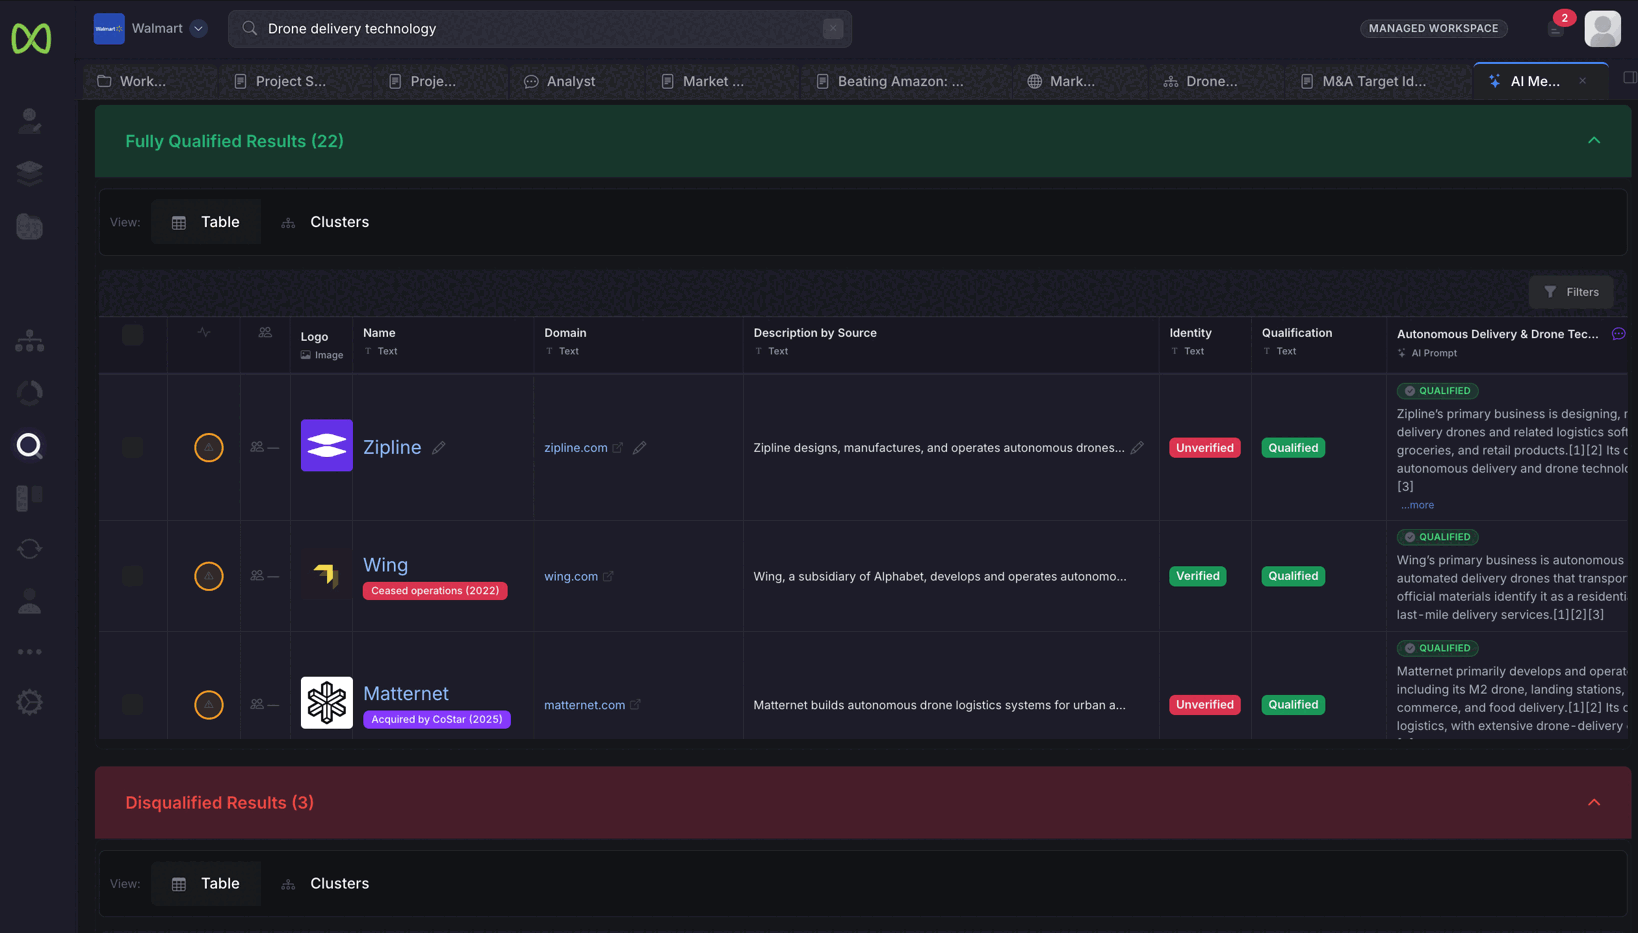This screenshot has height=933, width=1638.
Task: Click the people icon in the Matternet row
Action: pos(258,705)
